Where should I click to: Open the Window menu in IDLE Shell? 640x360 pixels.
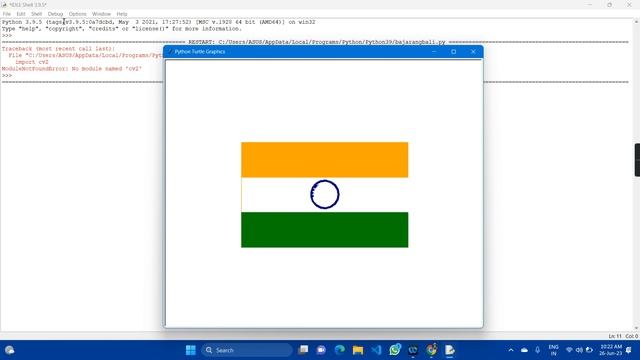click(x=101, y=14)
